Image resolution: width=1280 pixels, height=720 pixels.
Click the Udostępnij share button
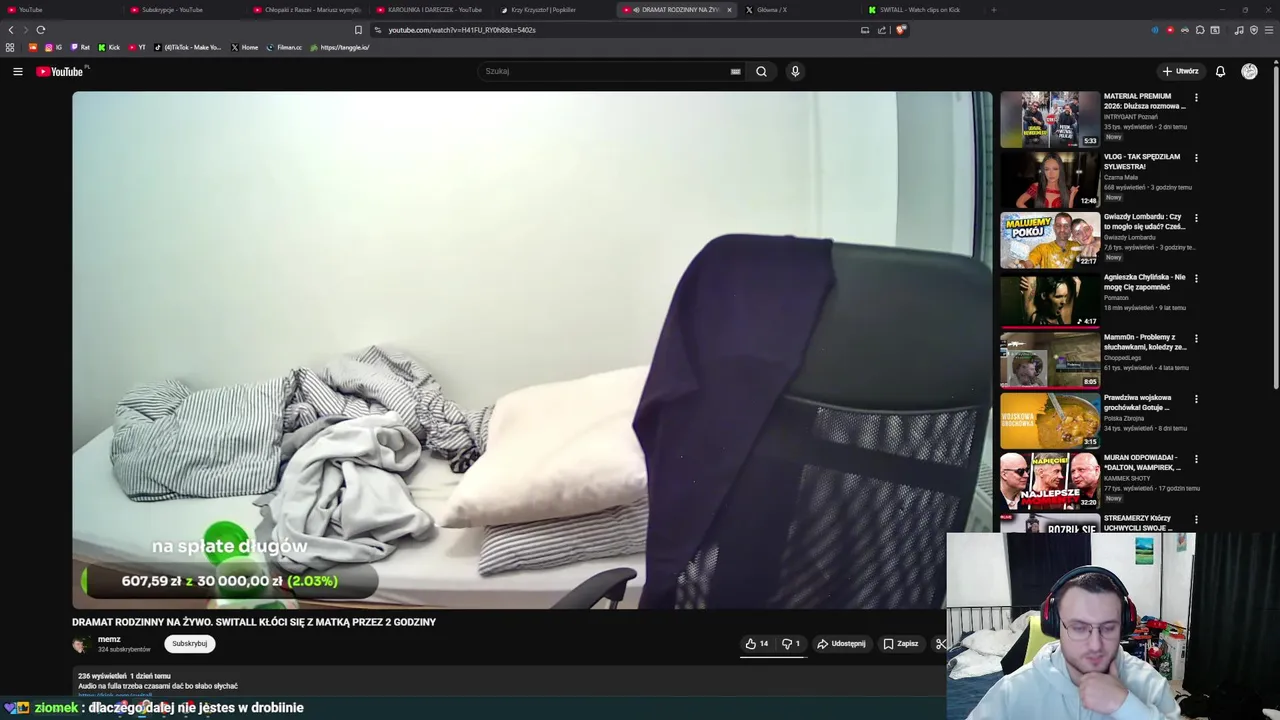[x=841, y=644]
